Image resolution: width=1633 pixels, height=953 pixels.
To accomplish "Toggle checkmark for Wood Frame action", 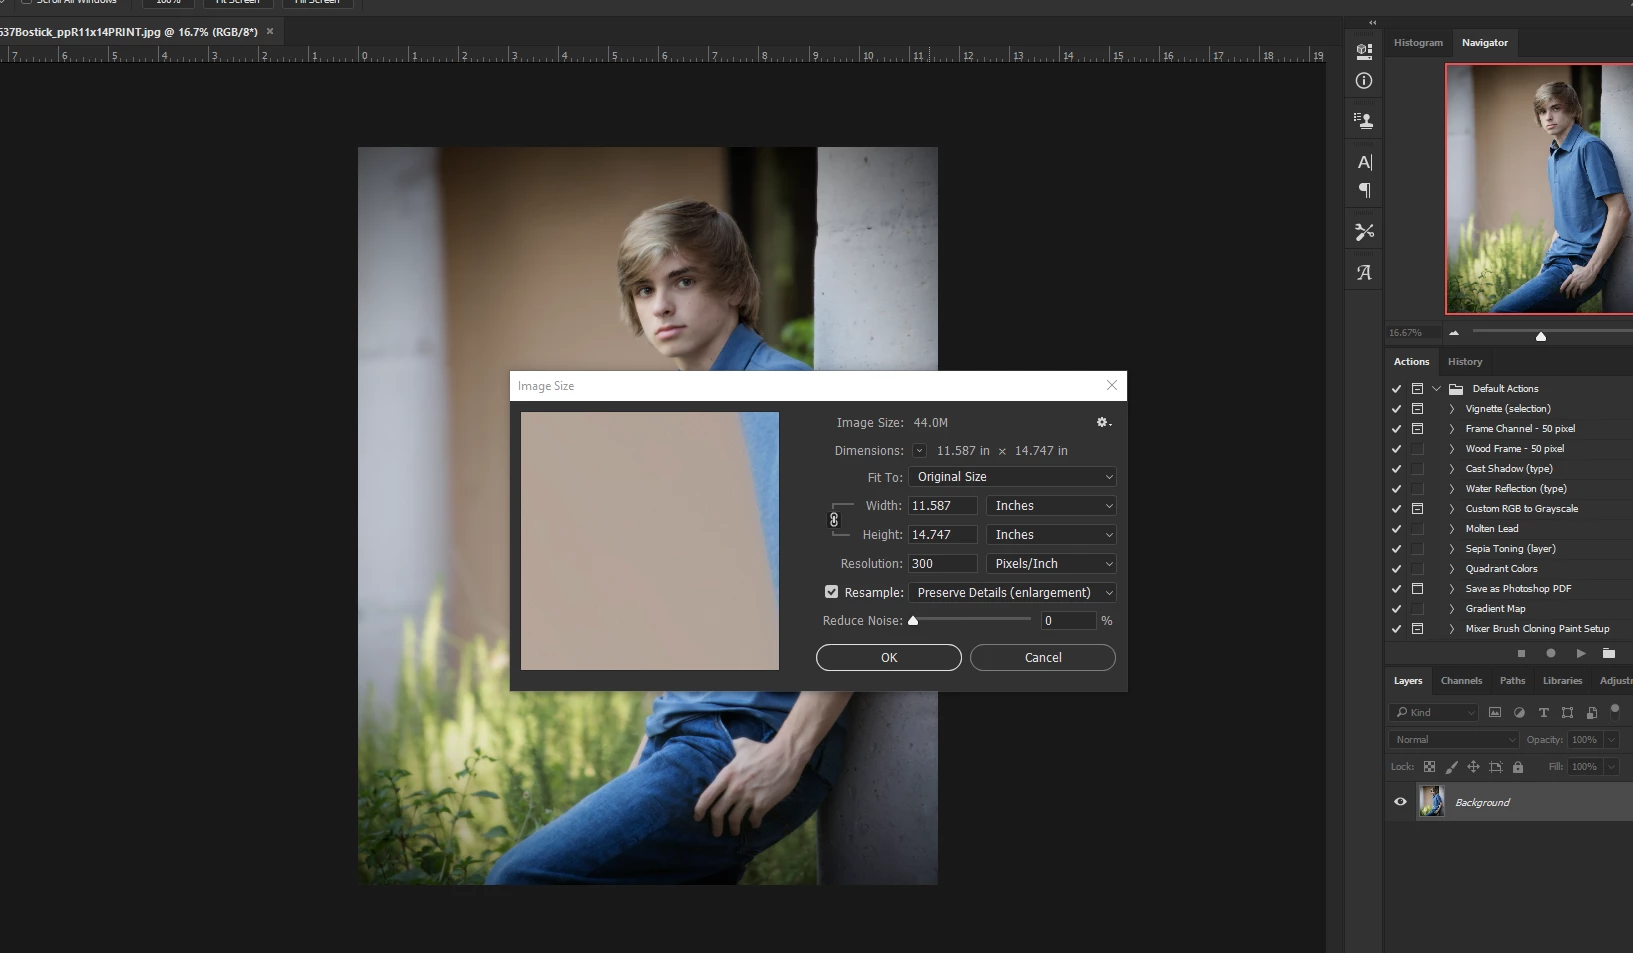I will (1396, 448).
